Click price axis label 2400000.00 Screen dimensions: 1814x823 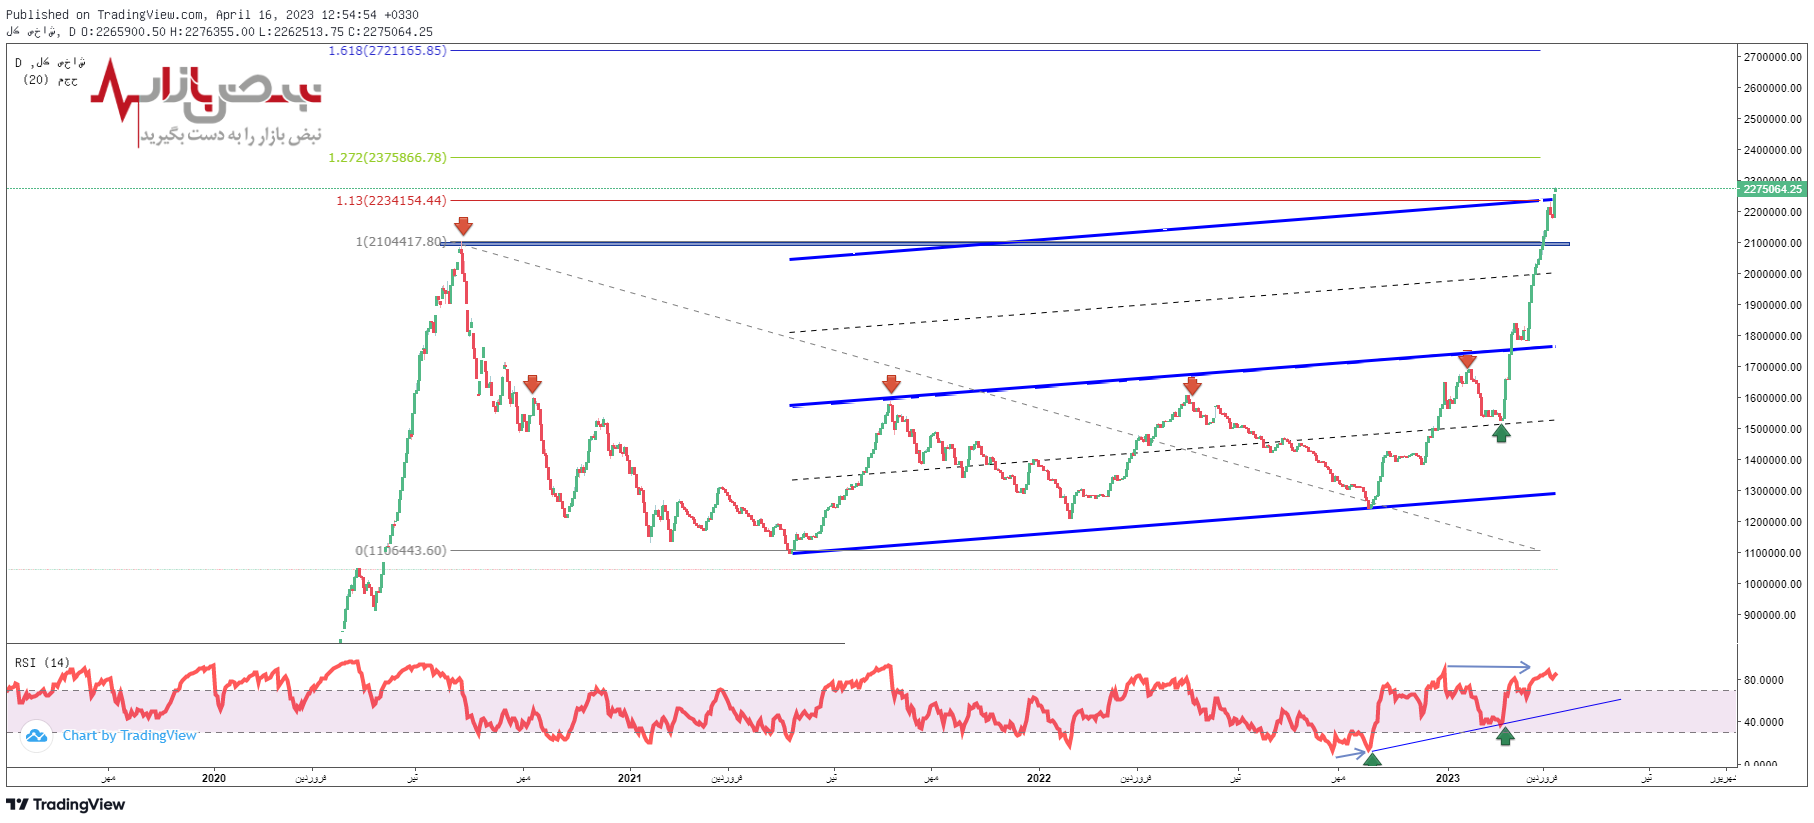pyautogui.click(x=1772, y=151)
